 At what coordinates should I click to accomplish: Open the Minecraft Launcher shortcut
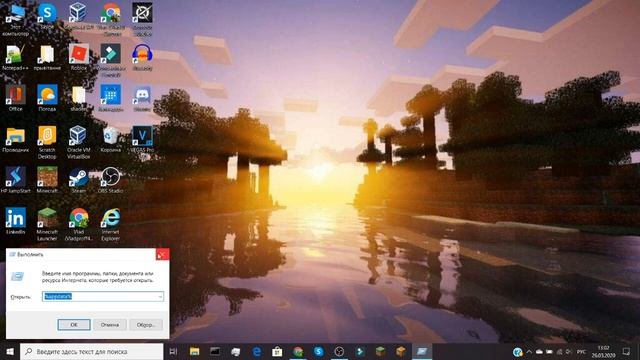tap(47, 224)
